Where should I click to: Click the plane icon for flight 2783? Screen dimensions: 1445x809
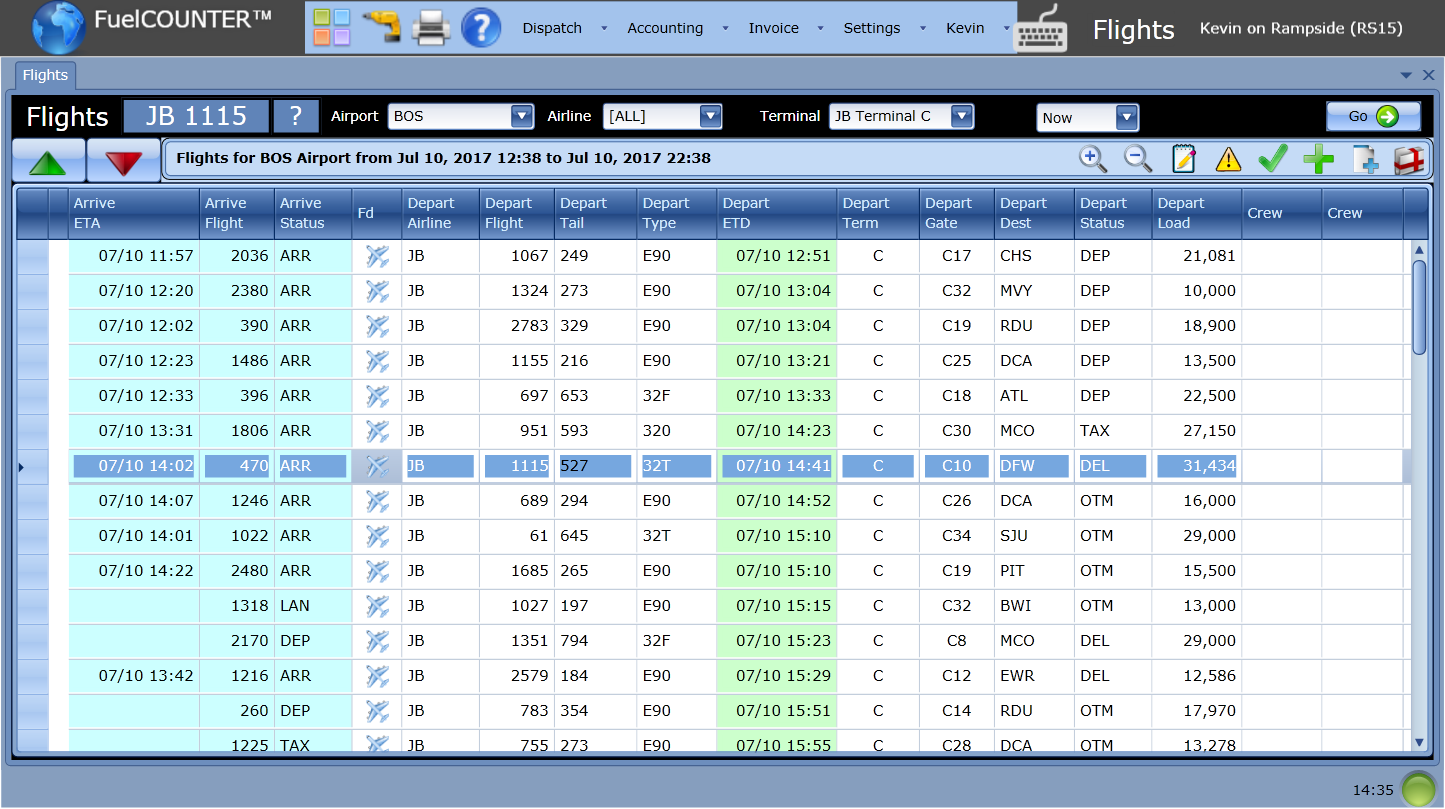pos(377,326)
